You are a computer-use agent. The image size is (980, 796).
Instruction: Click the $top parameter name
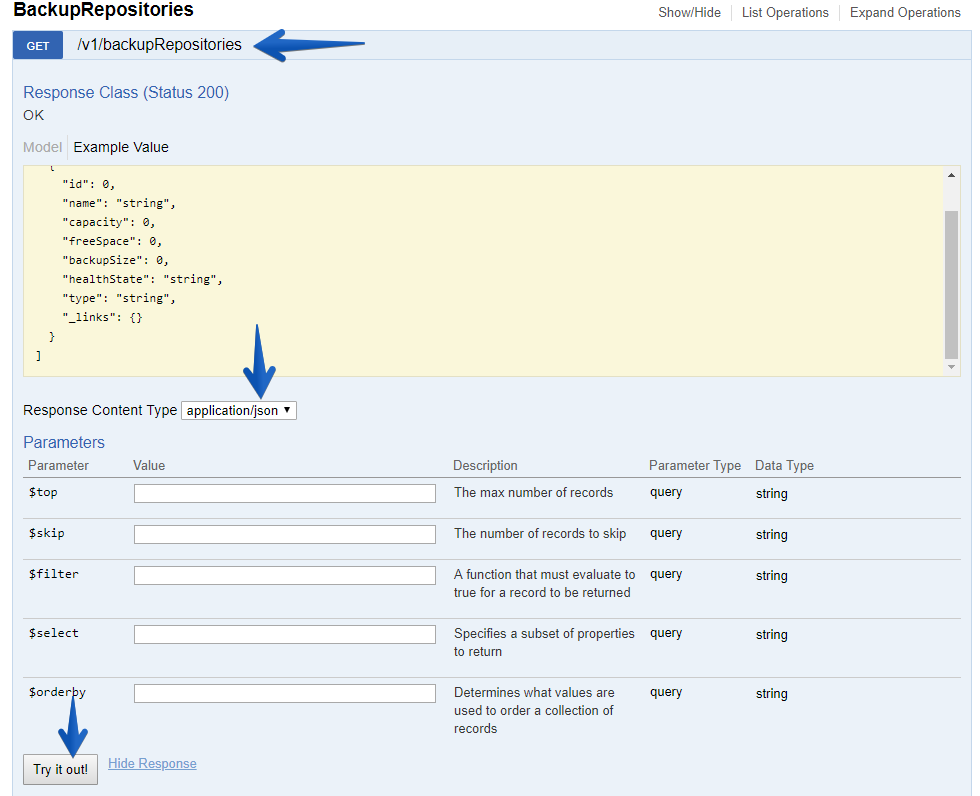coord(43,492)
